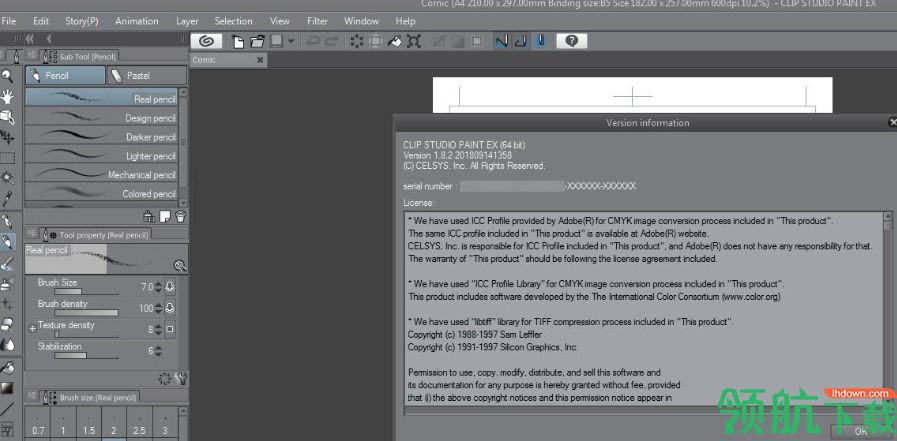897x441 pixels.
Task: Click the Fill bucket icon in the toolbar
Action: coord(394,41)
